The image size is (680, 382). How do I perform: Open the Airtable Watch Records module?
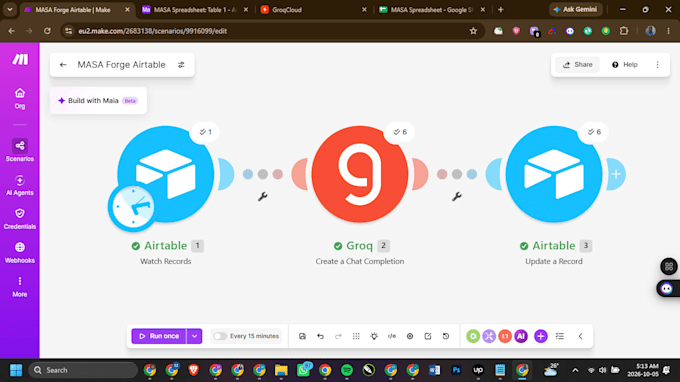click(166, 174)
